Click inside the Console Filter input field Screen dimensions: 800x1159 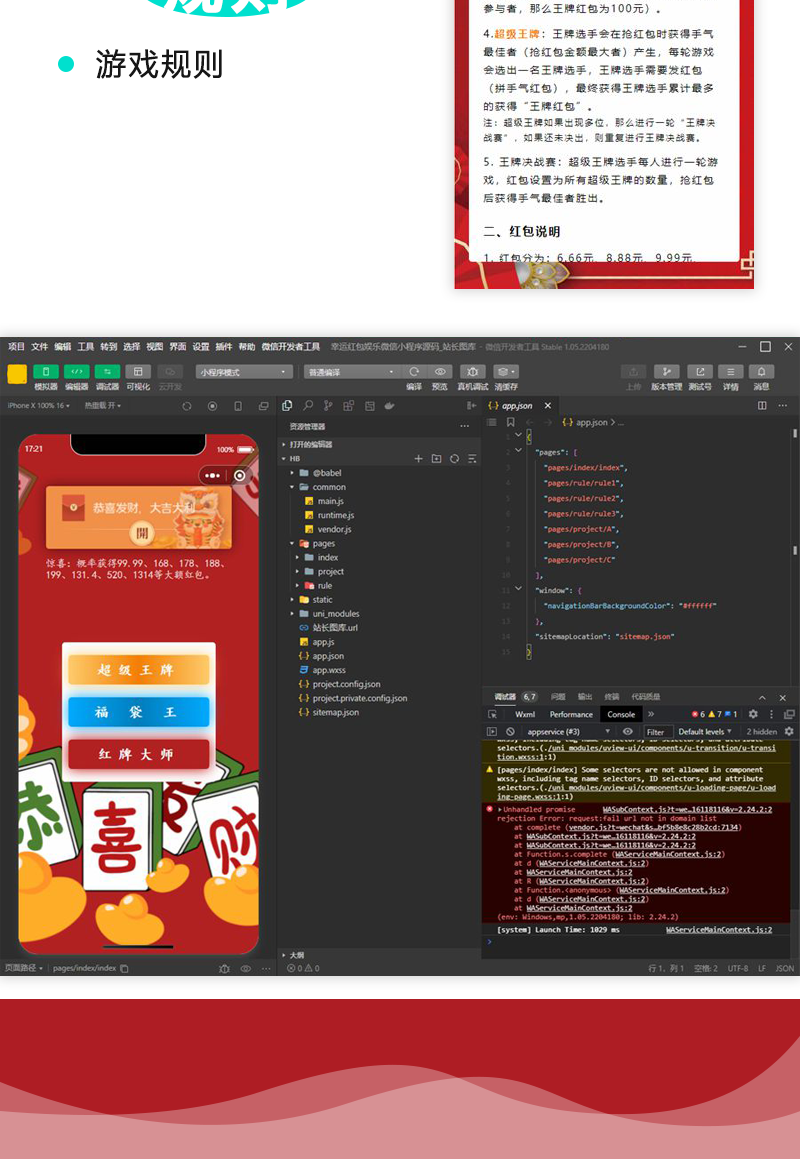(660, 730)
